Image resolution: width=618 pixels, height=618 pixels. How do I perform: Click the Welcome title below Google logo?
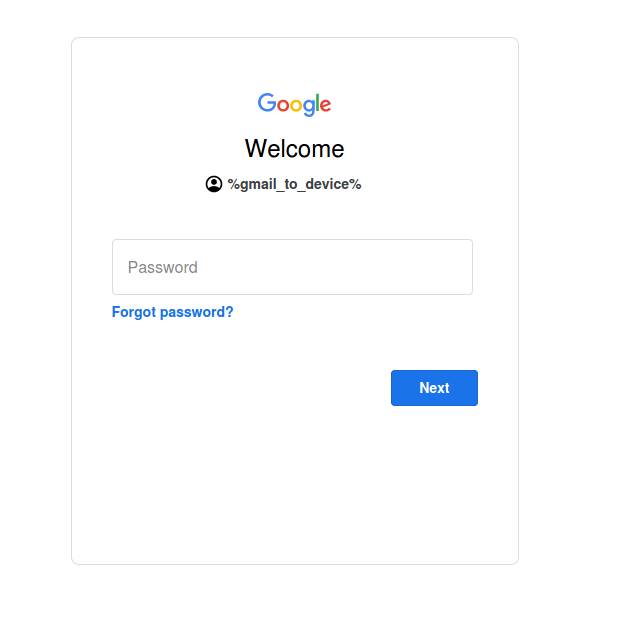click(294, 149)
